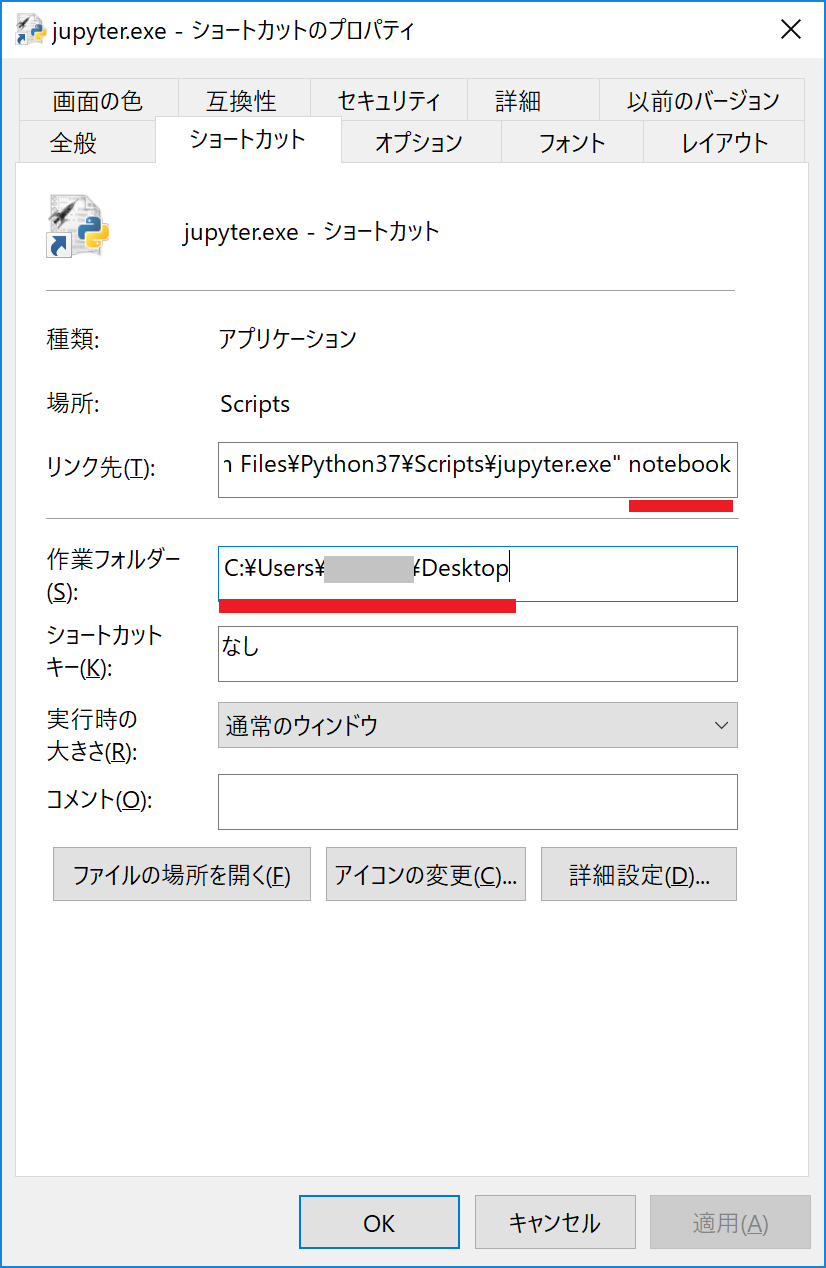This screenshot has height=1268, width=826.
Task: Click the リンク先(T): label
Action: point(102,468)
